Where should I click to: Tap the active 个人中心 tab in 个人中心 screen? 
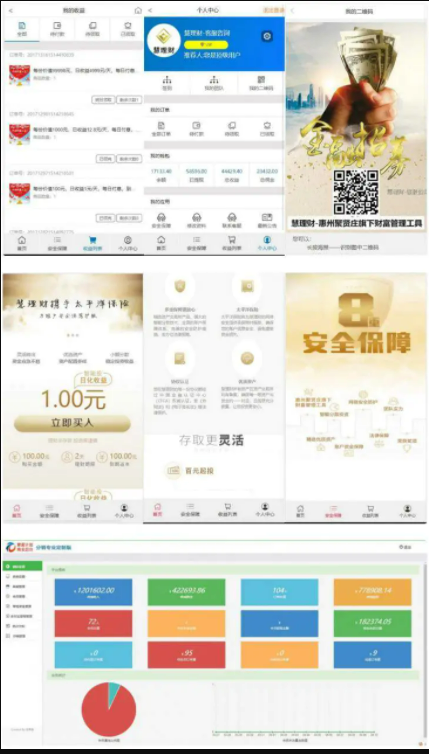click(x=267, y=244)
